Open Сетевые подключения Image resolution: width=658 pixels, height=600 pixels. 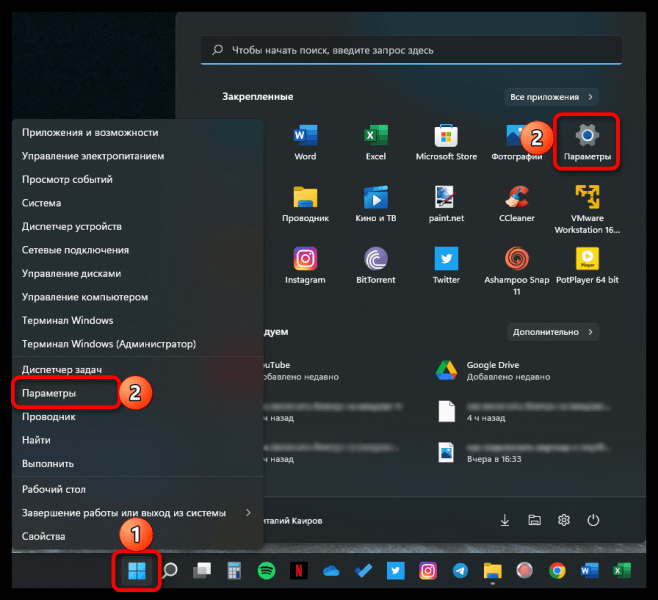coord(137,250)
